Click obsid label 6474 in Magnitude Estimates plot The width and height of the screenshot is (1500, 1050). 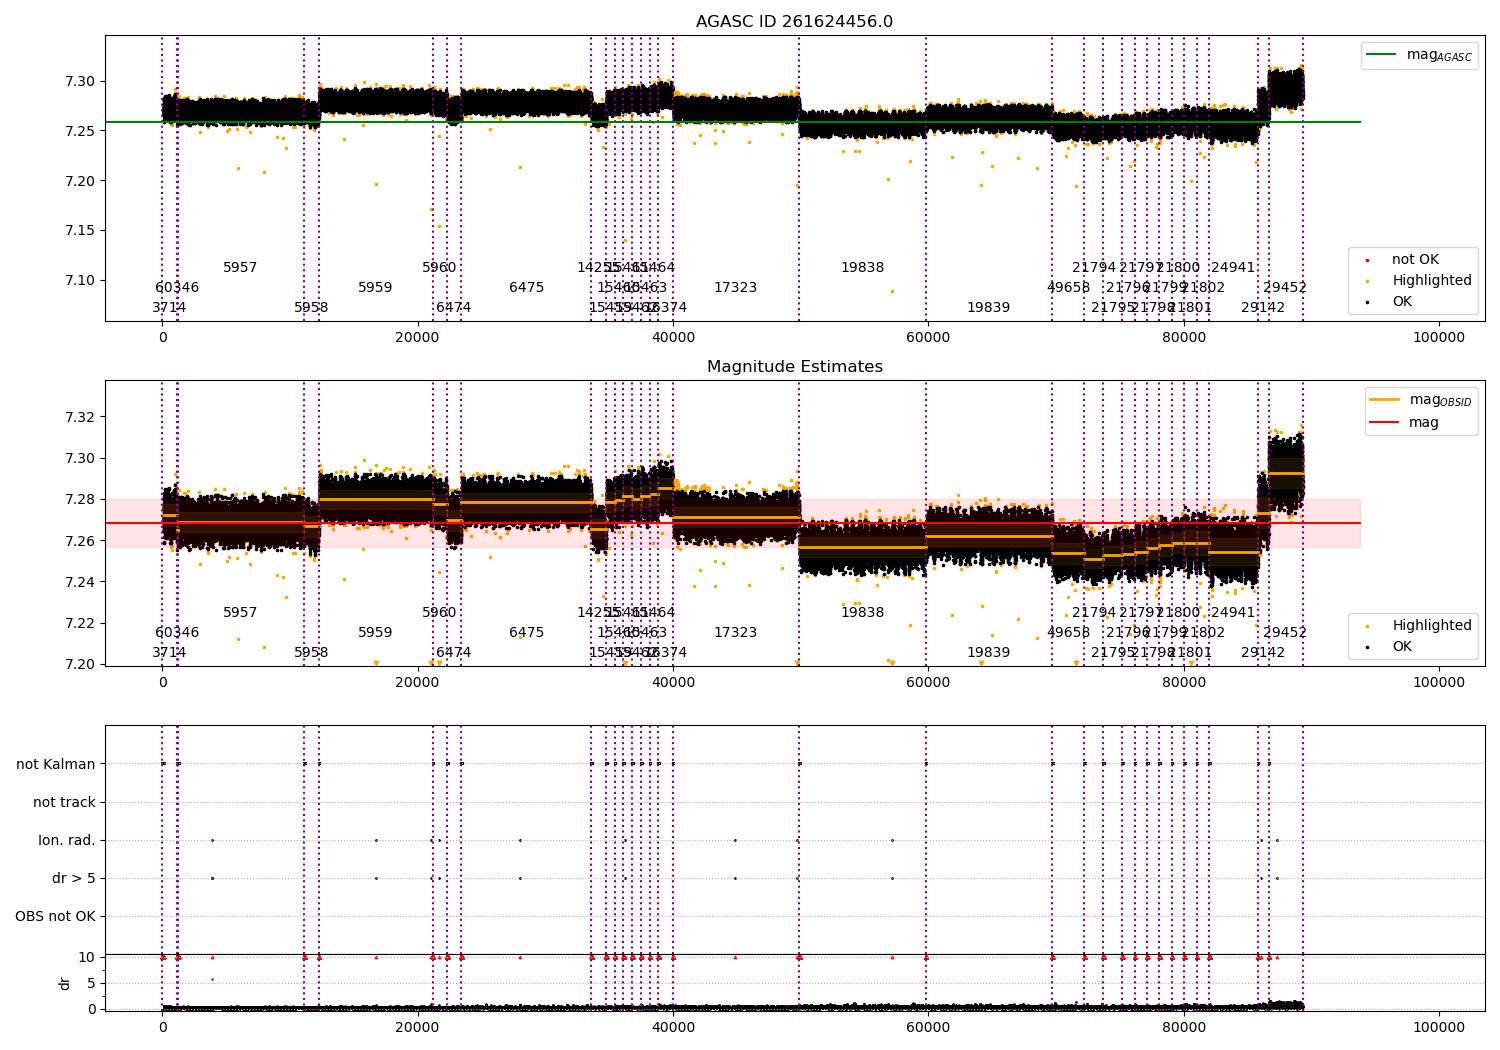coord(454,653)
